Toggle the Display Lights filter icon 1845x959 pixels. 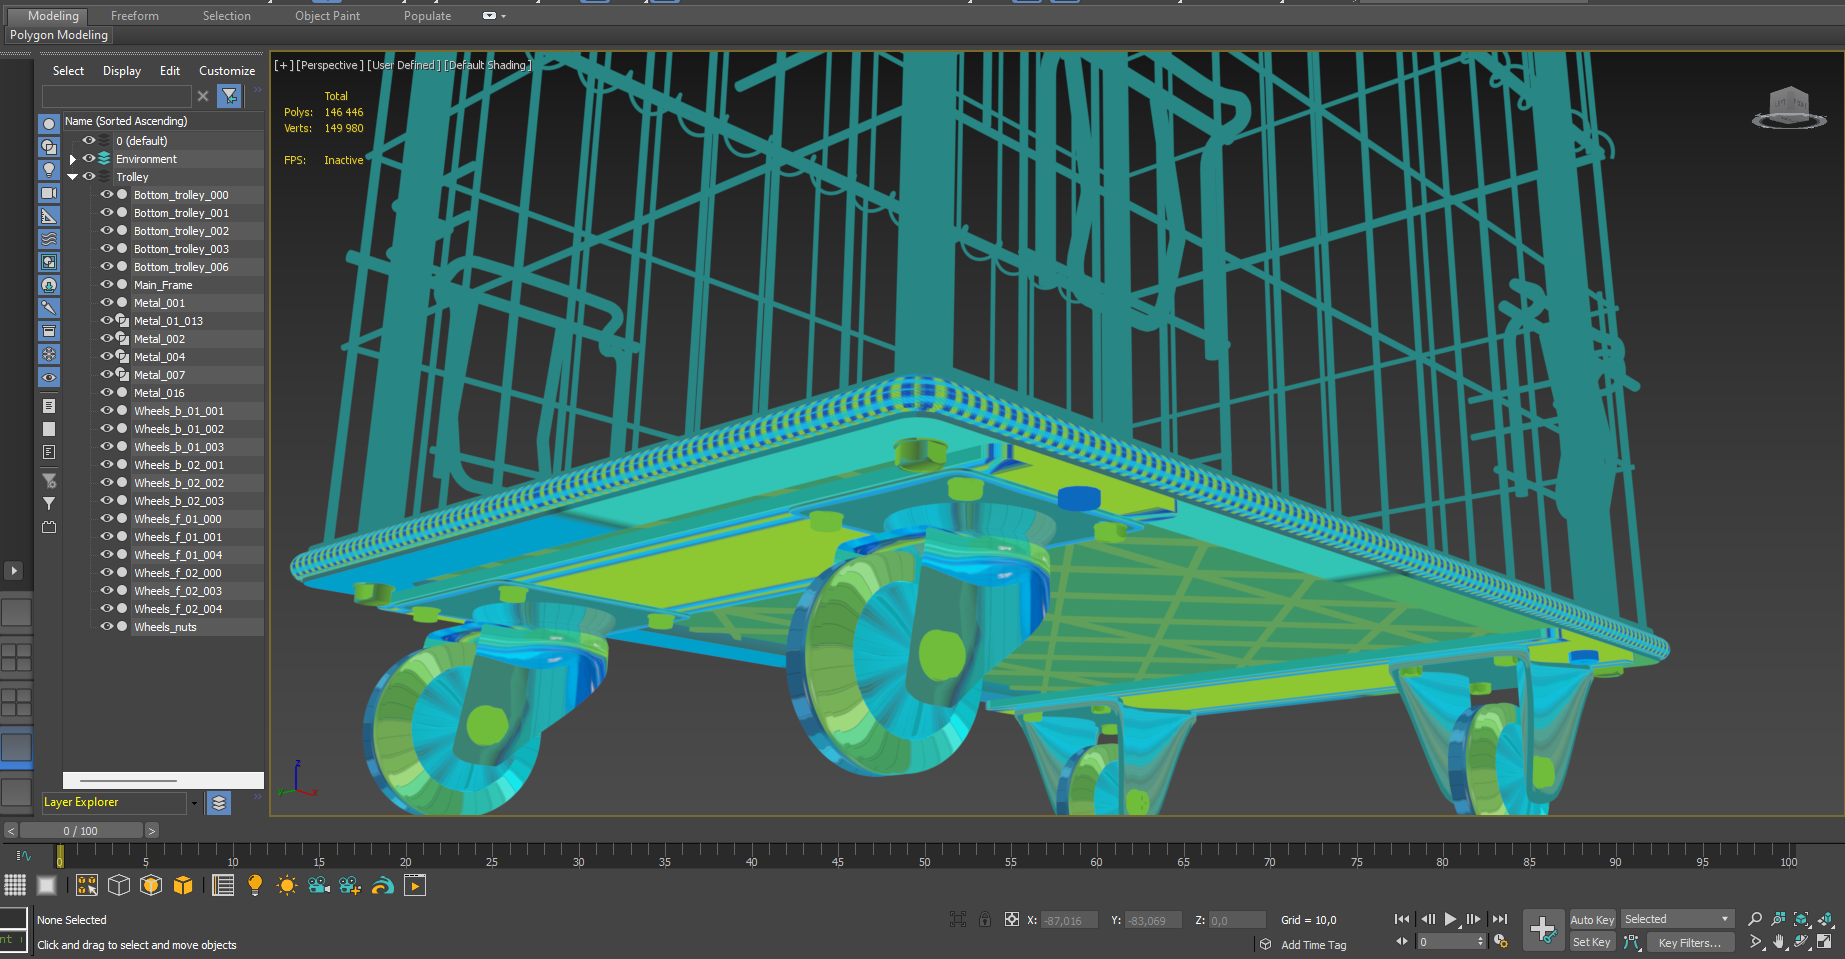click(x=49, y=170)
